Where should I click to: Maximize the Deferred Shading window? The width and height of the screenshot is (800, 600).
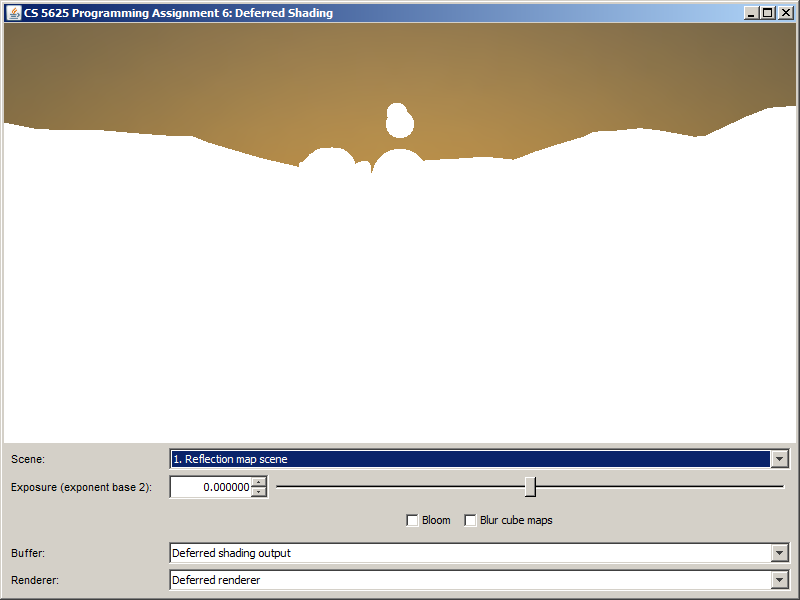click(767, 13)
